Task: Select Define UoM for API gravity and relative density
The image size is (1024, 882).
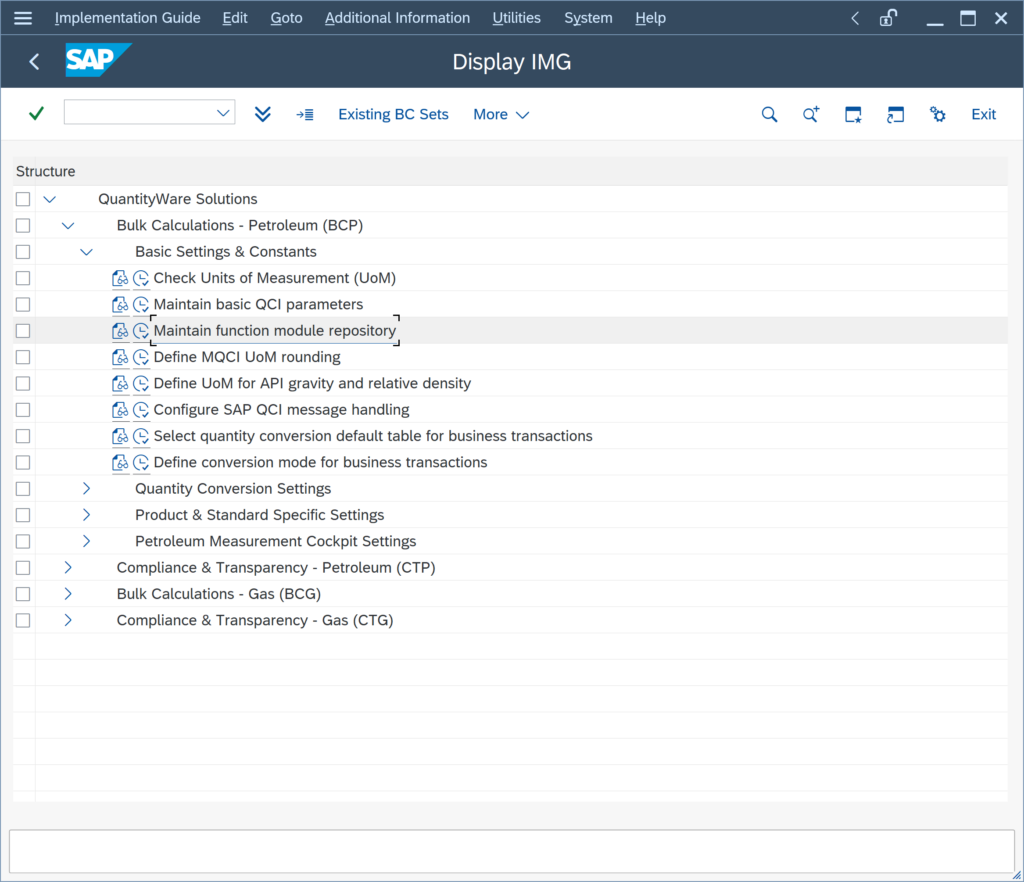Action: tap(312, 383)
